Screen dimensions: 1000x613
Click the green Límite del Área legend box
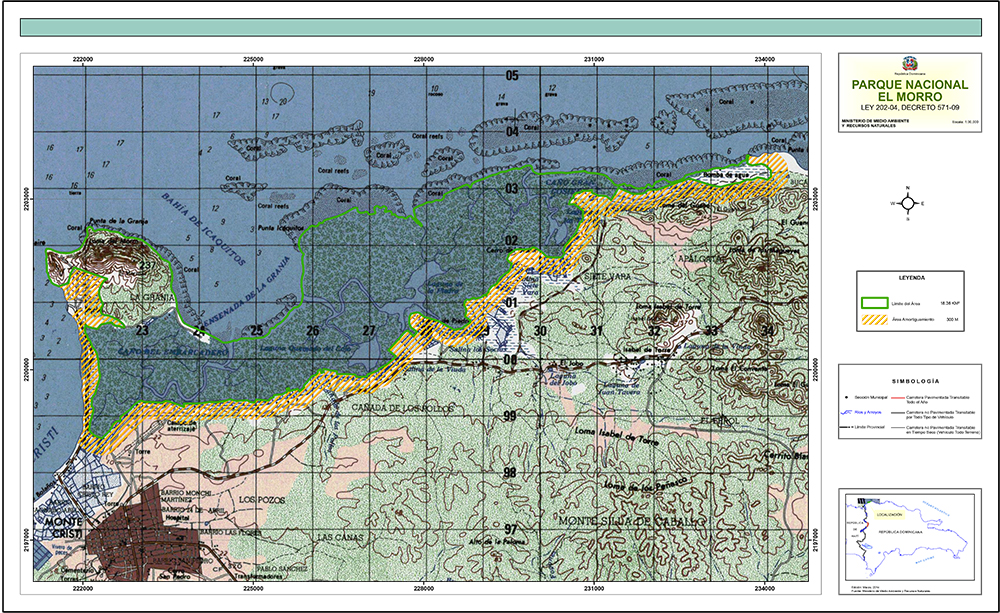pos(875,300)
